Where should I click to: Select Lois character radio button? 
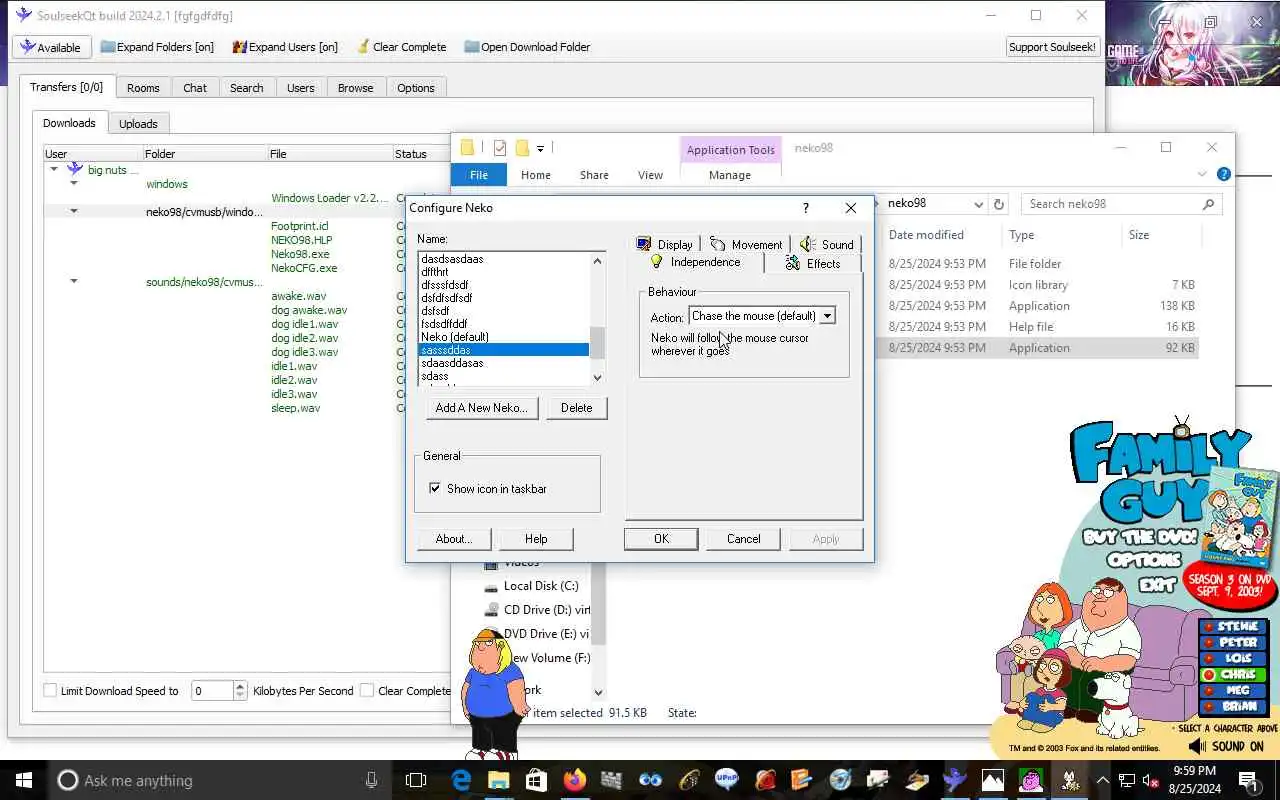pos(1209,659)
